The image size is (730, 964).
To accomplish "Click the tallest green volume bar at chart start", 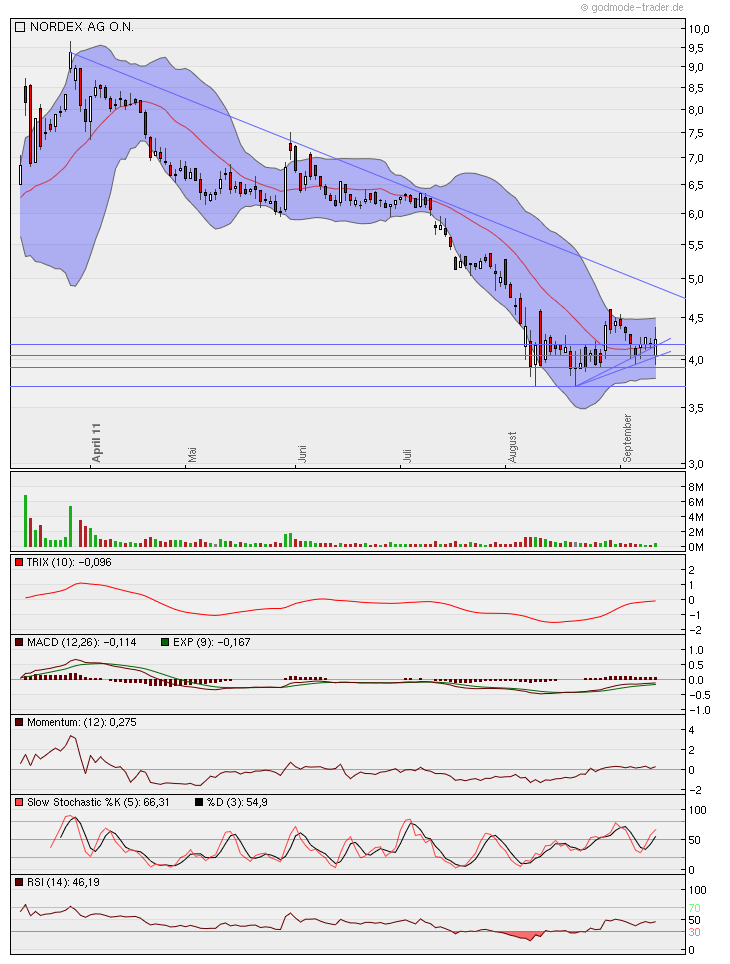I will [26, 521].
